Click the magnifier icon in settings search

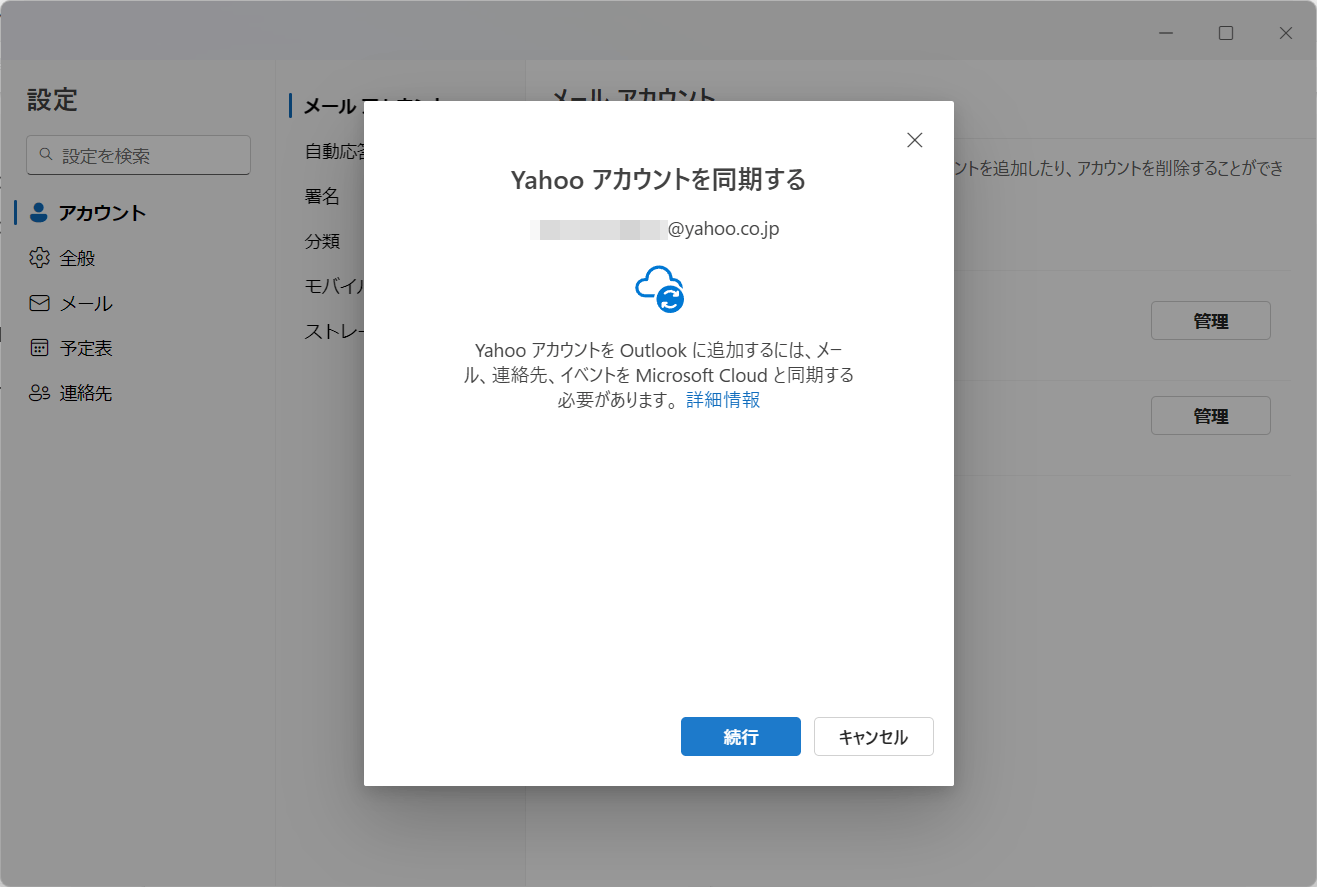click(45, 155)
